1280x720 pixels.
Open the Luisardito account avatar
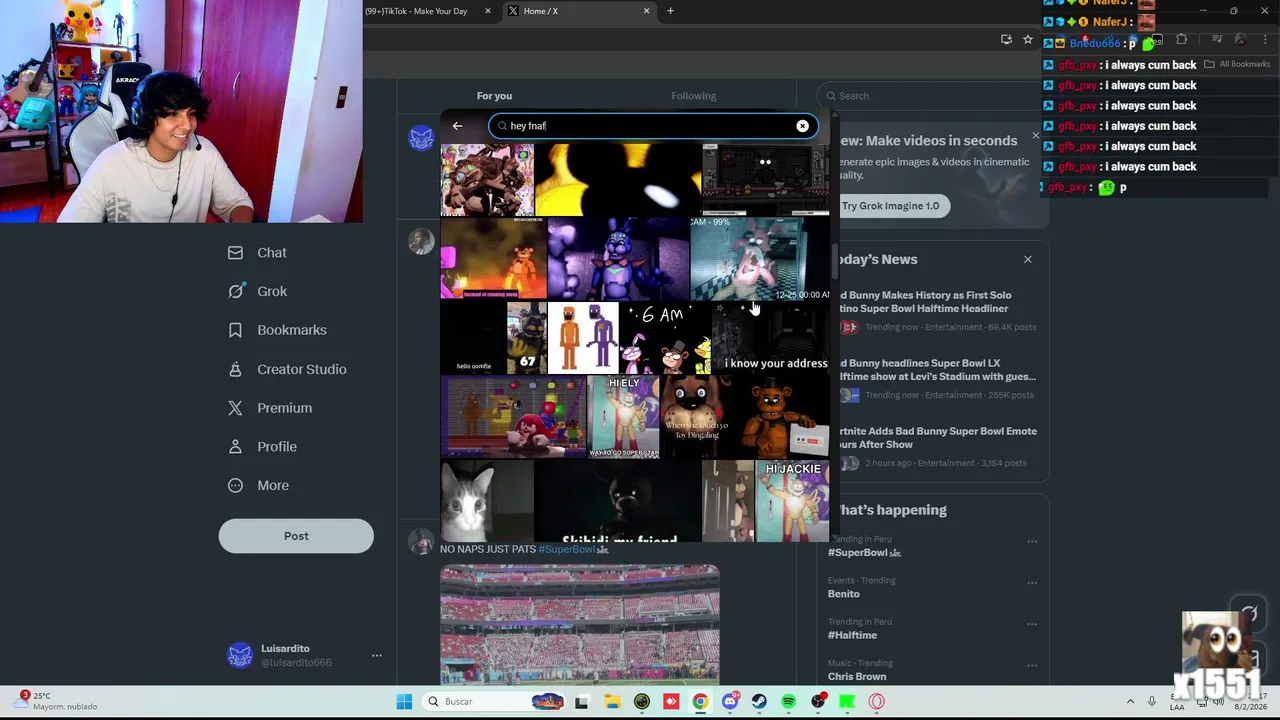(240, 655)
